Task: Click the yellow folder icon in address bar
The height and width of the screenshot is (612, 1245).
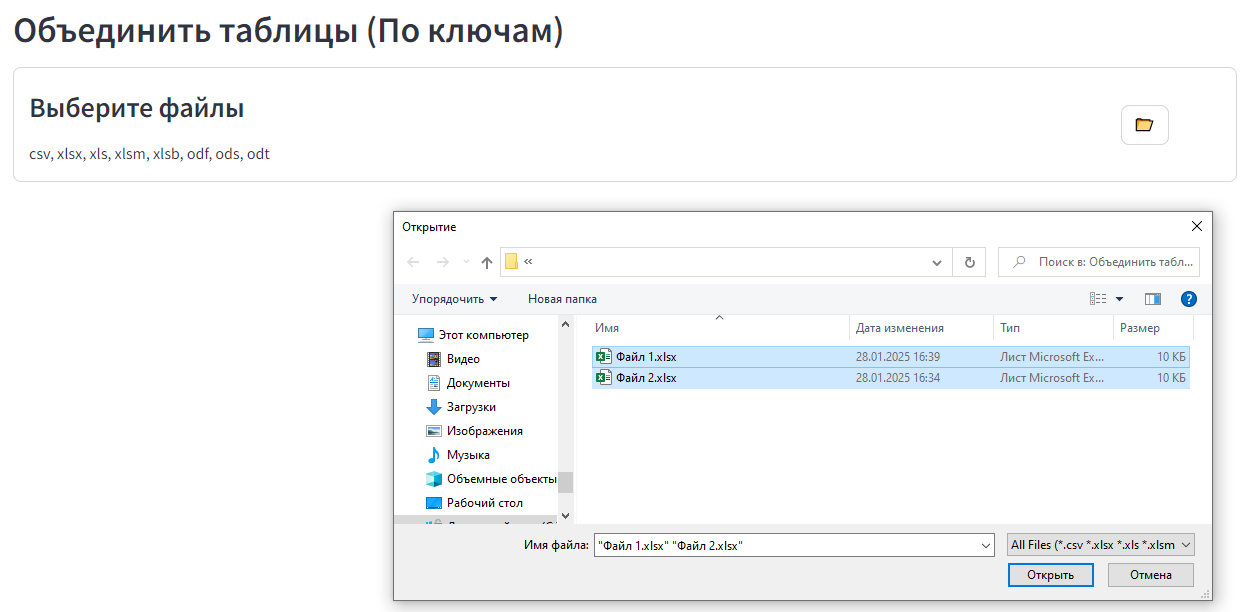Action: [x=511, y=262]
